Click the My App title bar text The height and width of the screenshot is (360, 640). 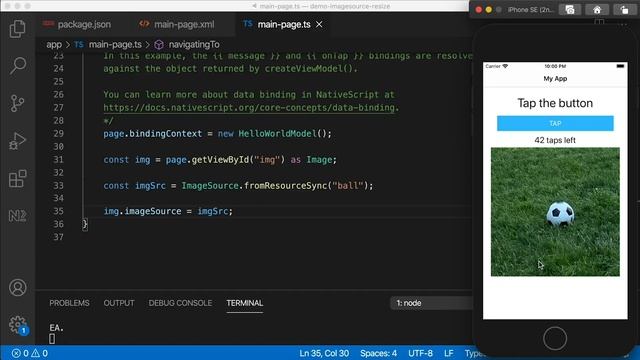555,78
